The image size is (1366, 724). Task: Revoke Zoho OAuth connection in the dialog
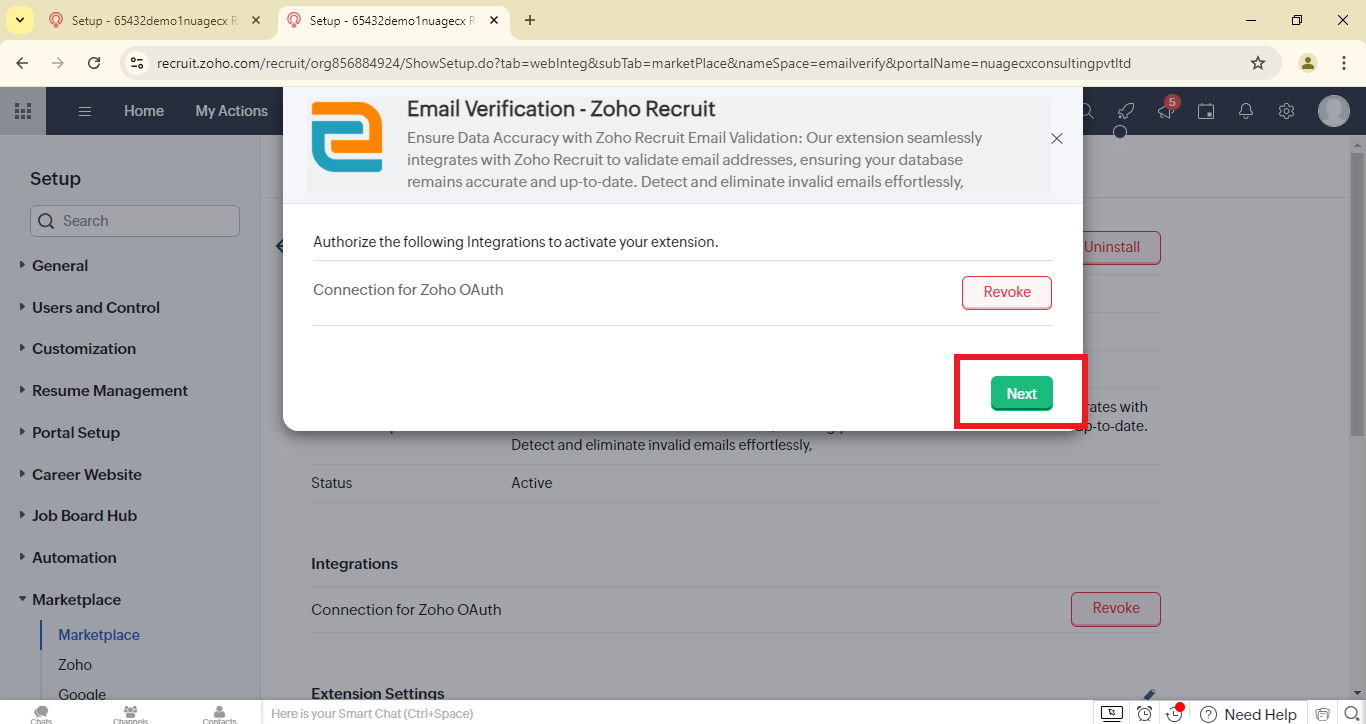coord(1007,292)
